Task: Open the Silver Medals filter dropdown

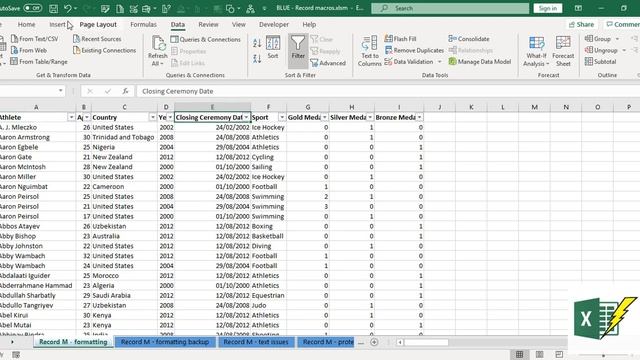Action: coord(370,118)
